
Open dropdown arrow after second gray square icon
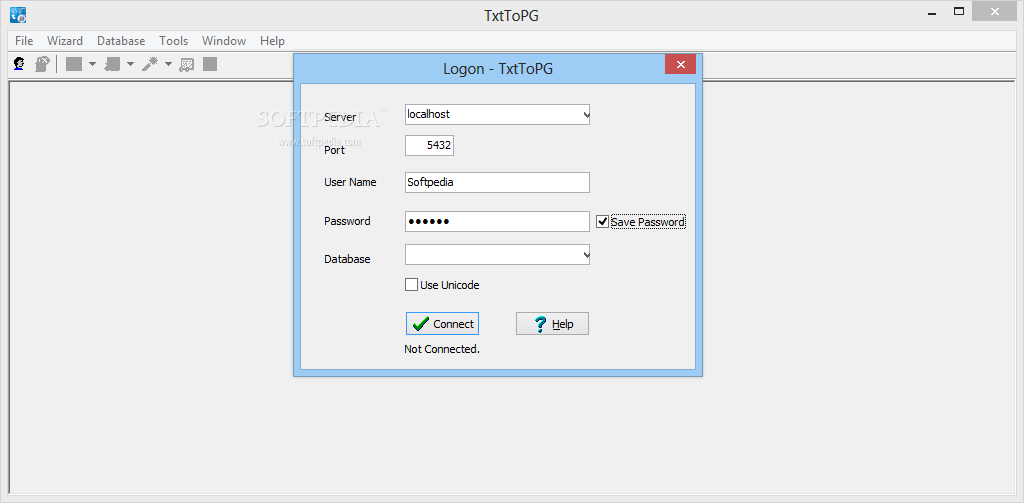(x=131, y=64)
